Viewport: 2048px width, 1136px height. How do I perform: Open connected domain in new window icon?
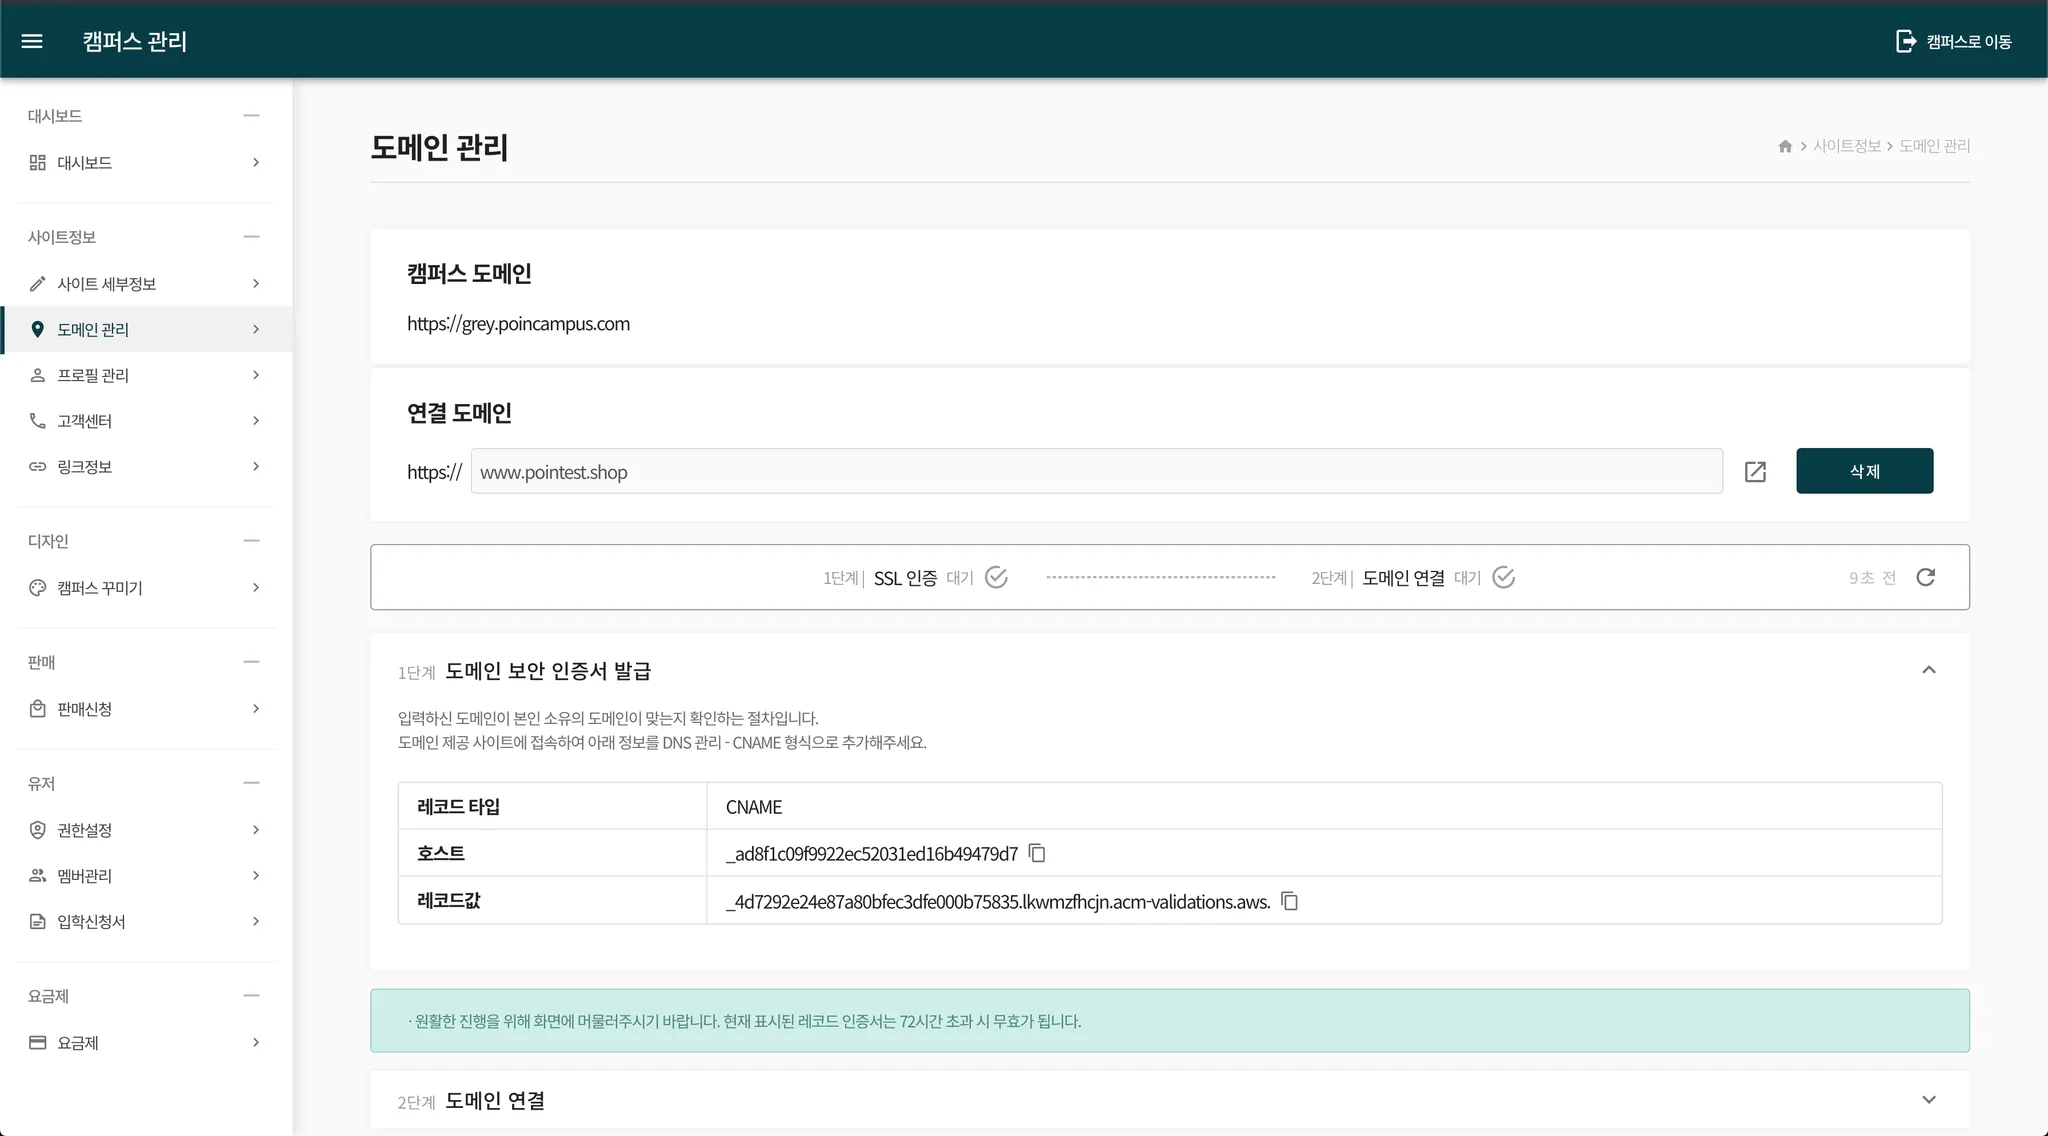point(1755,472)
